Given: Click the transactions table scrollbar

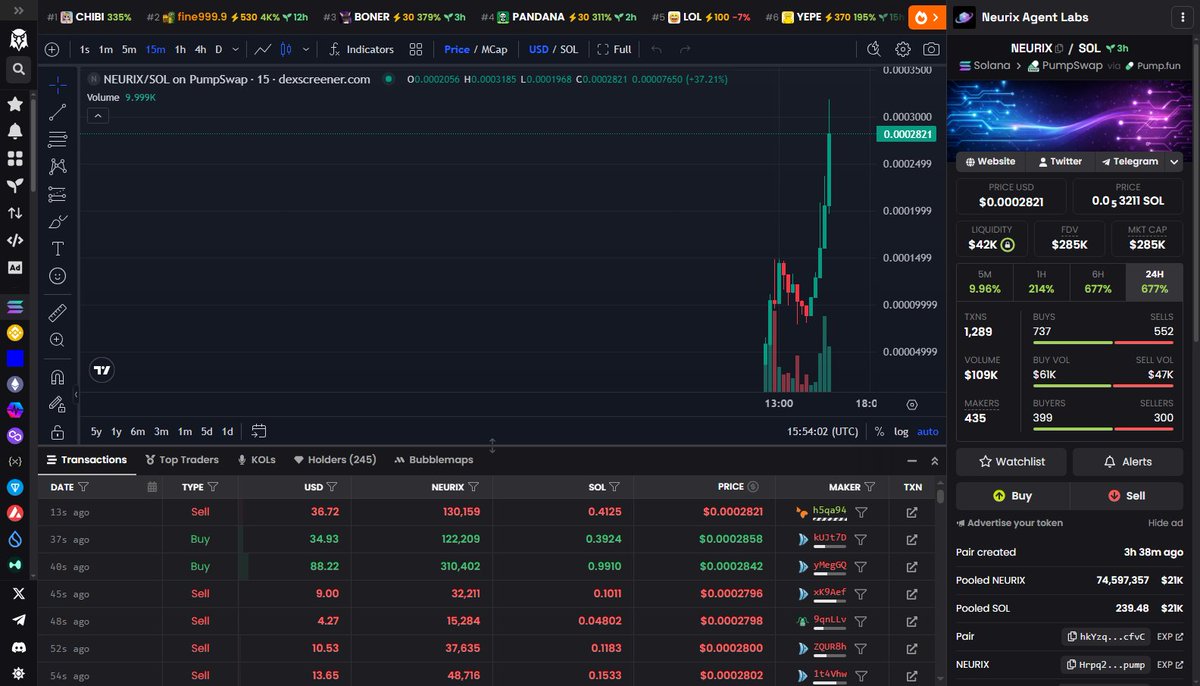Looking at the screenshot, I should coord(940,494).
